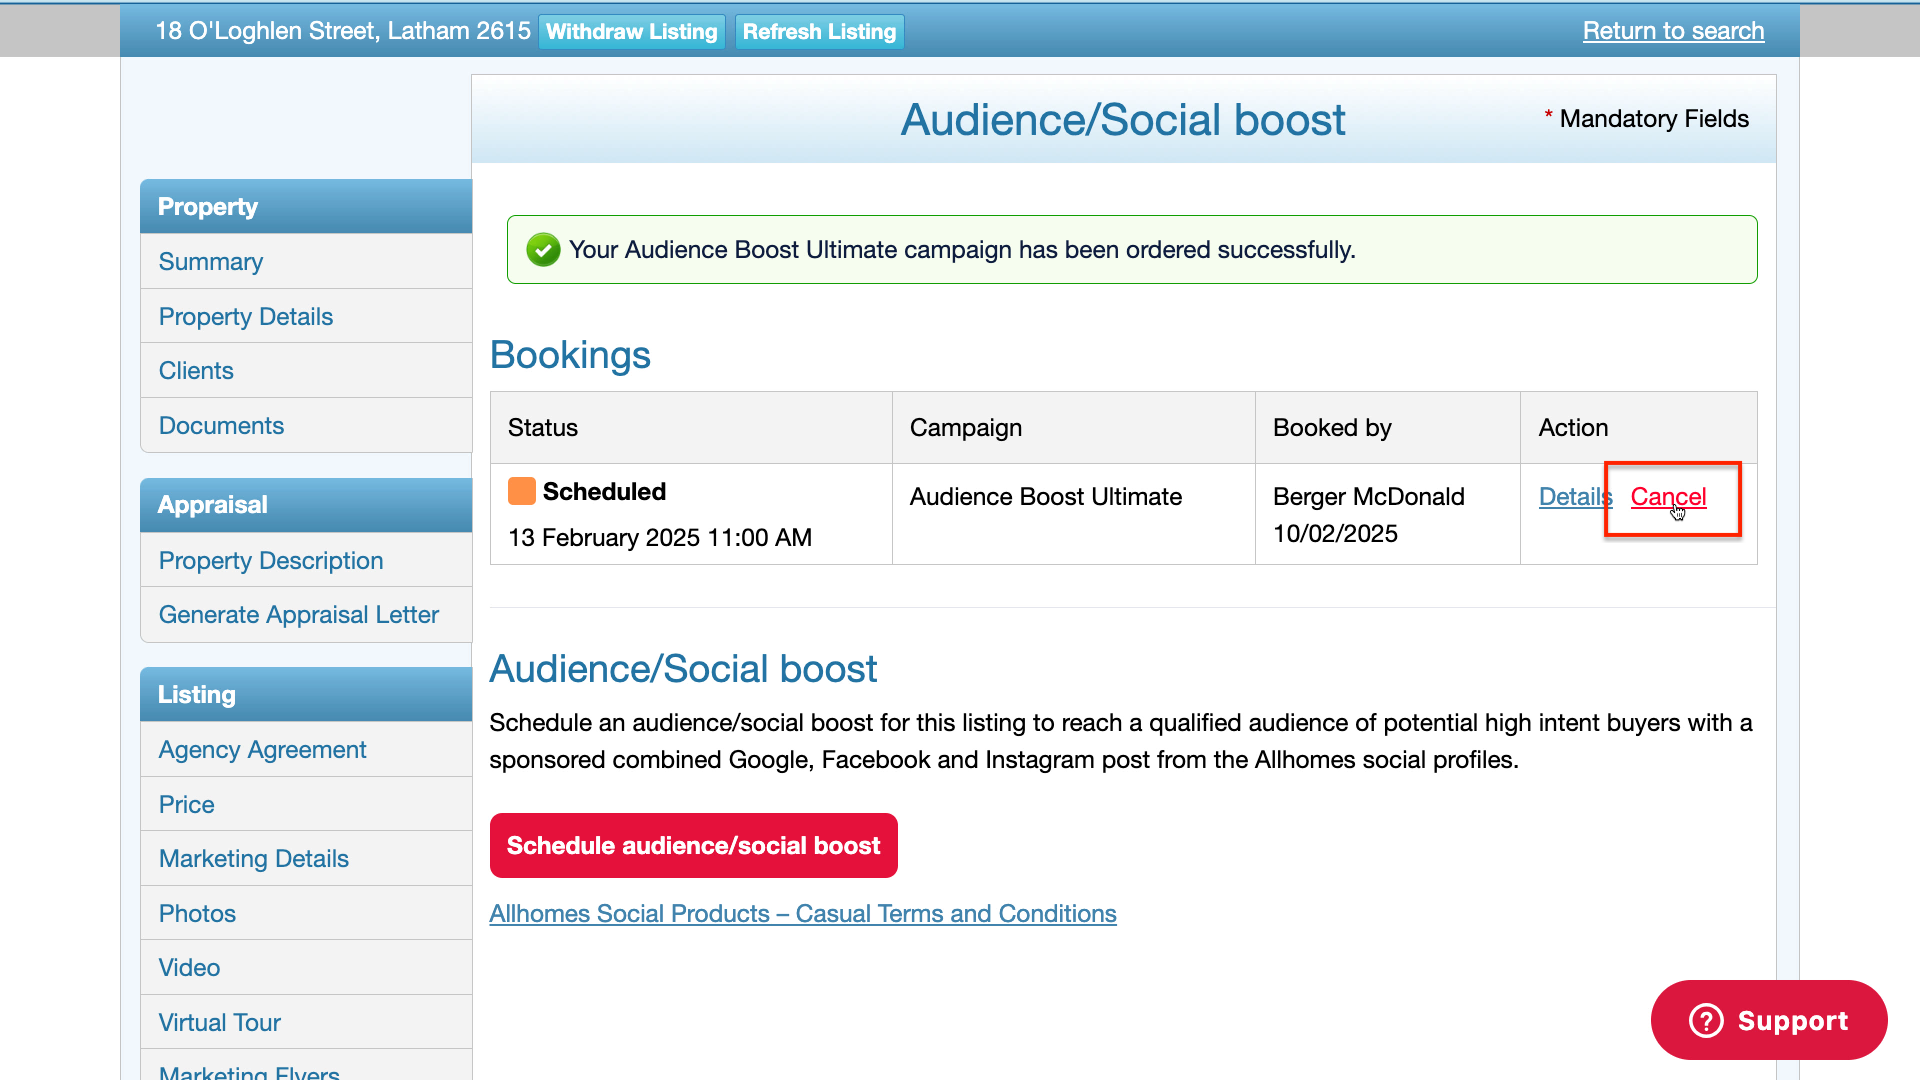
Task: Open Allhomes Social Products Terms and Conditions
Action: click(x=803, y=914)
